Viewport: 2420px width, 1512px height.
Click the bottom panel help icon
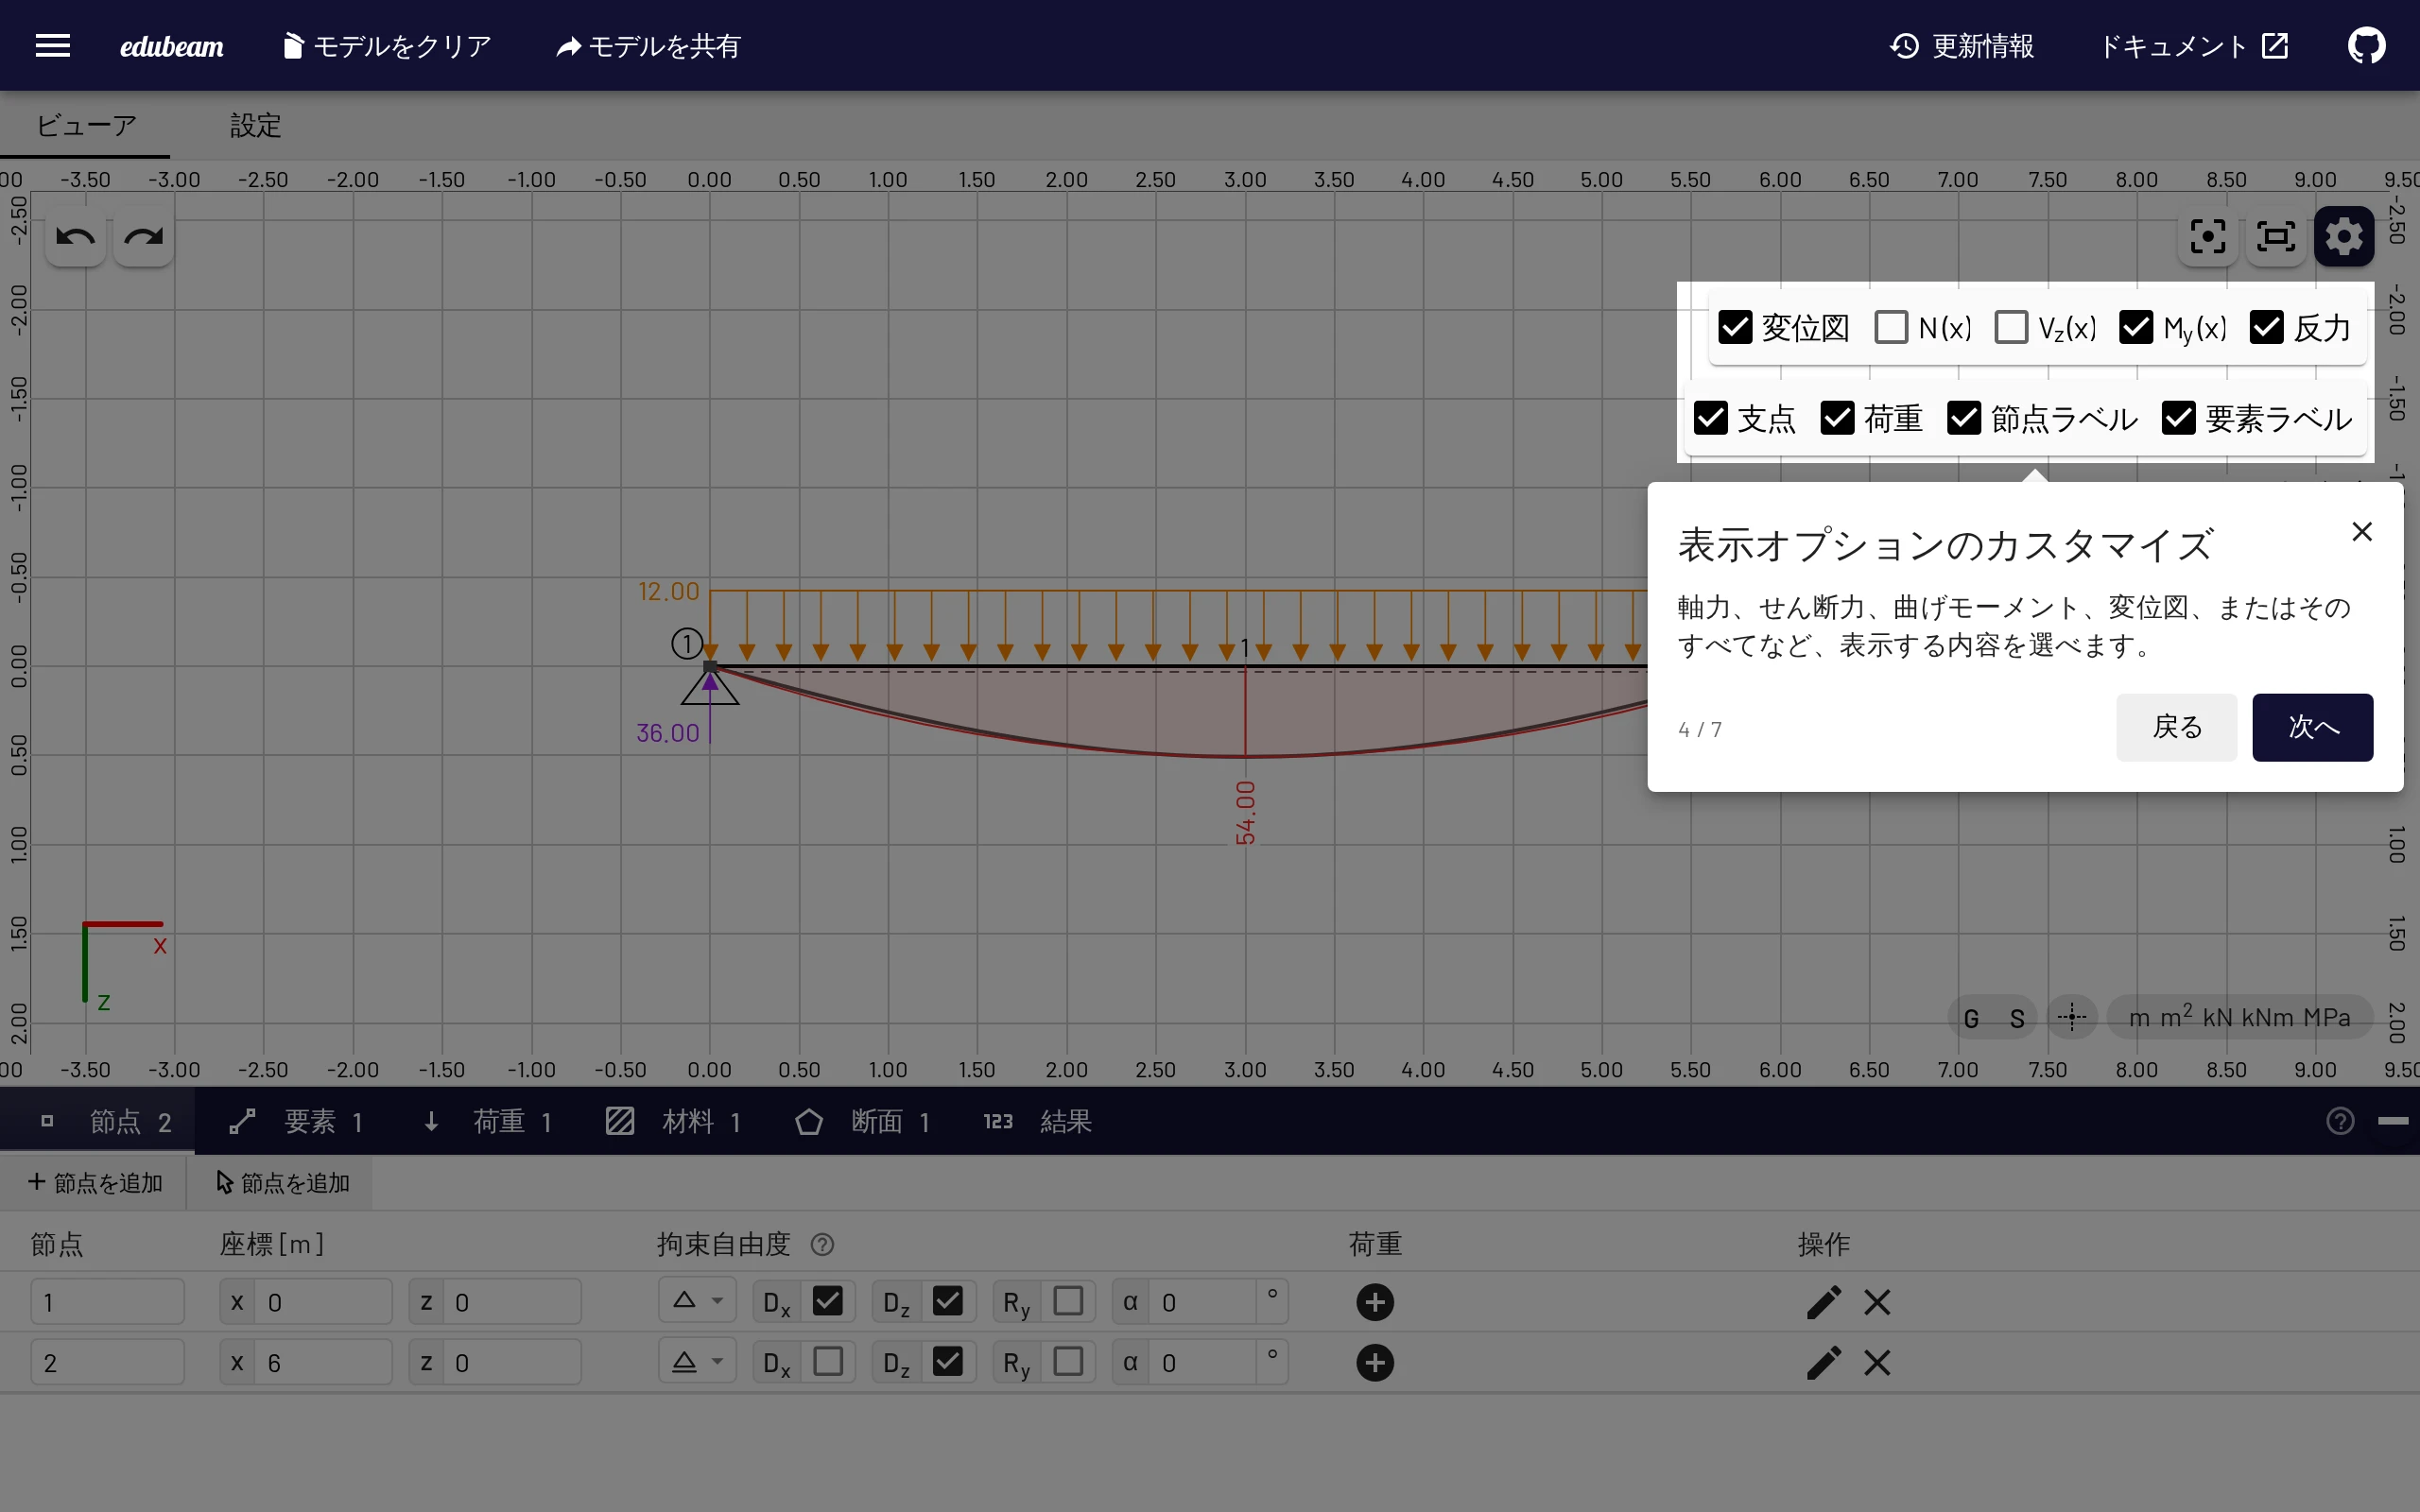click(2340, 1121)
